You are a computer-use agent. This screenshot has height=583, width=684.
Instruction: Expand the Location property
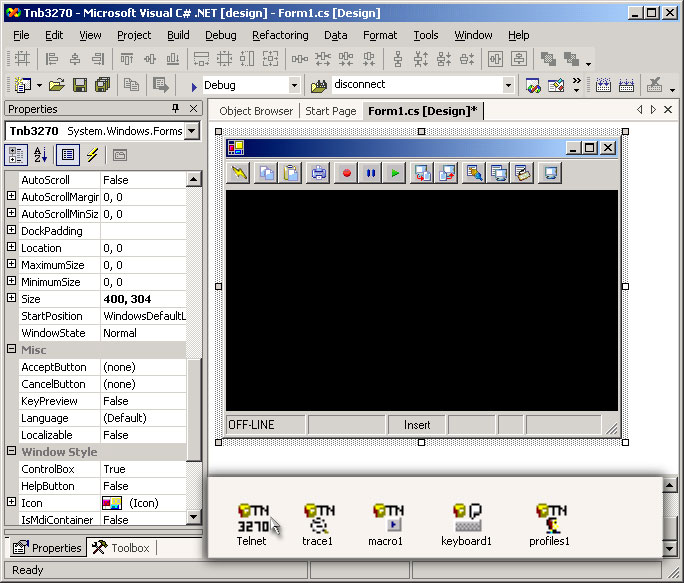(x=12, y=247)
